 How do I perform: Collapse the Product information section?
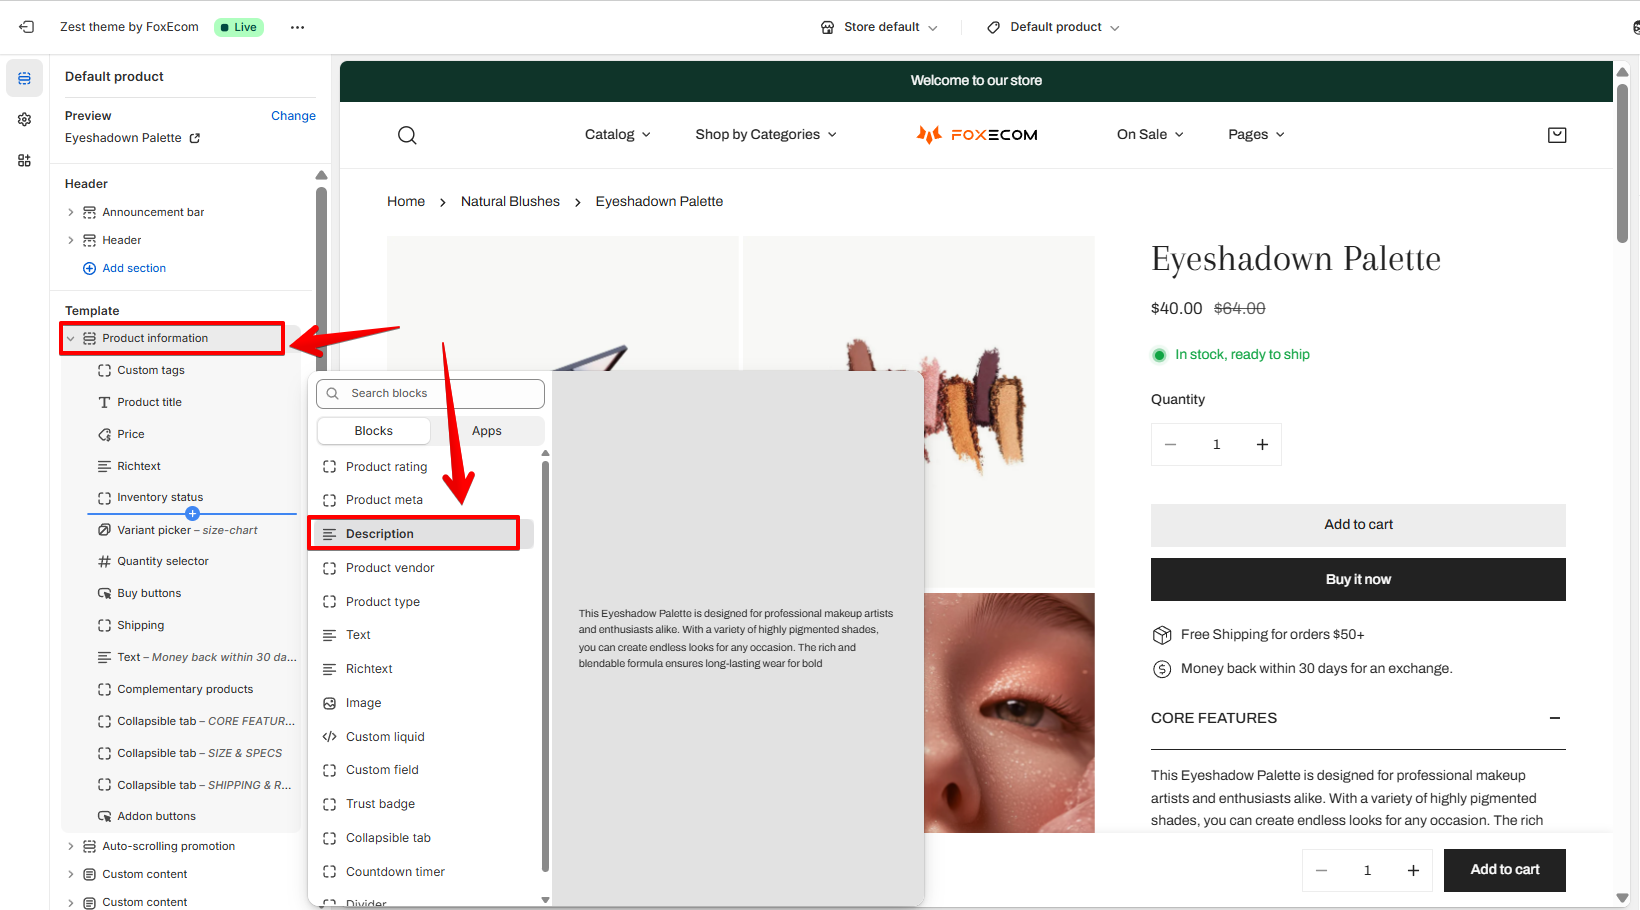70,338
